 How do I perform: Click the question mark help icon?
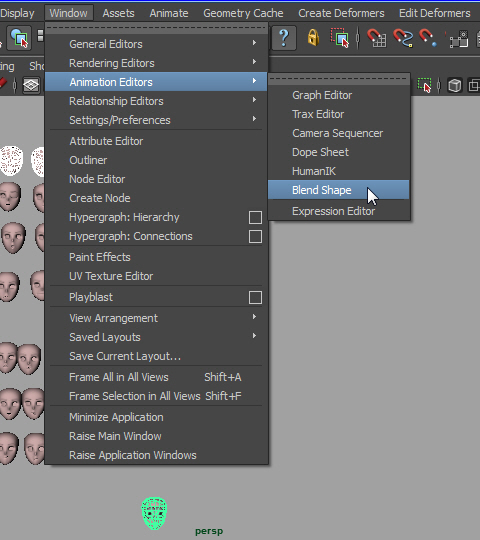pyautogui.click(x=283, y=38)
